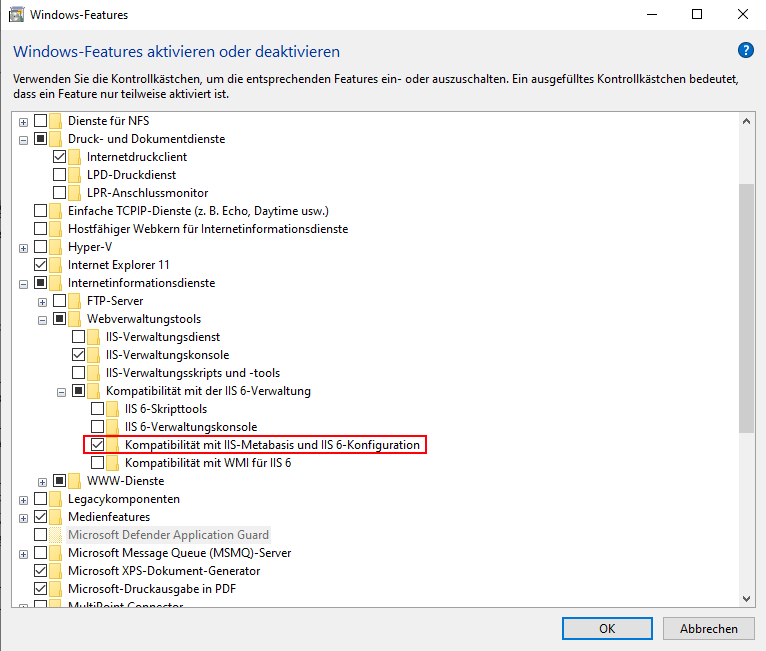
Task: Collapse the Druck- und Dokumentdienste node
Action: (23, 139)
